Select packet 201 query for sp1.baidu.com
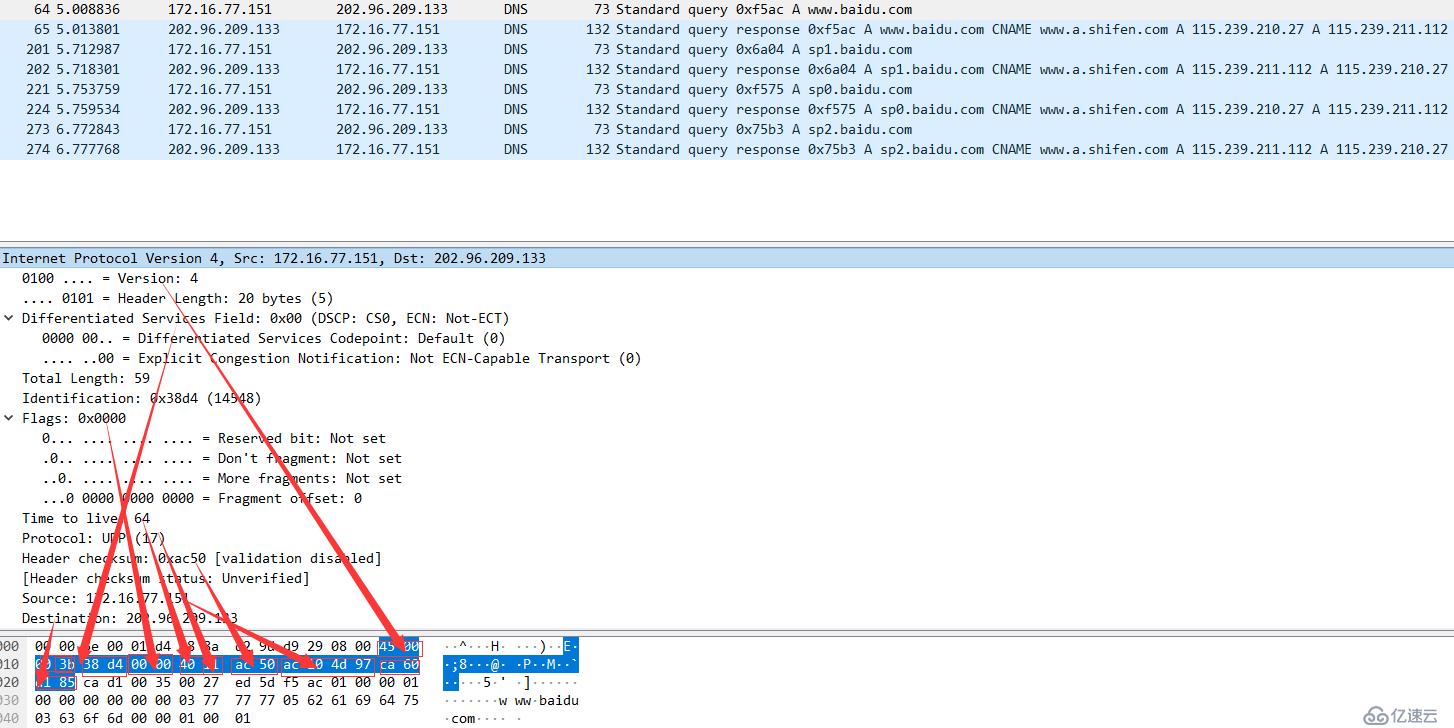 [x=727, y=49]
